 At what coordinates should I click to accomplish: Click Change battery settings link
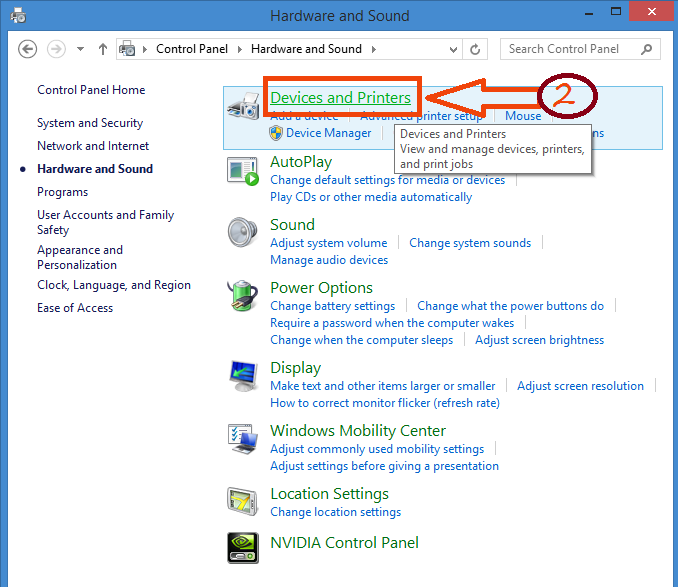pos(333,306)
